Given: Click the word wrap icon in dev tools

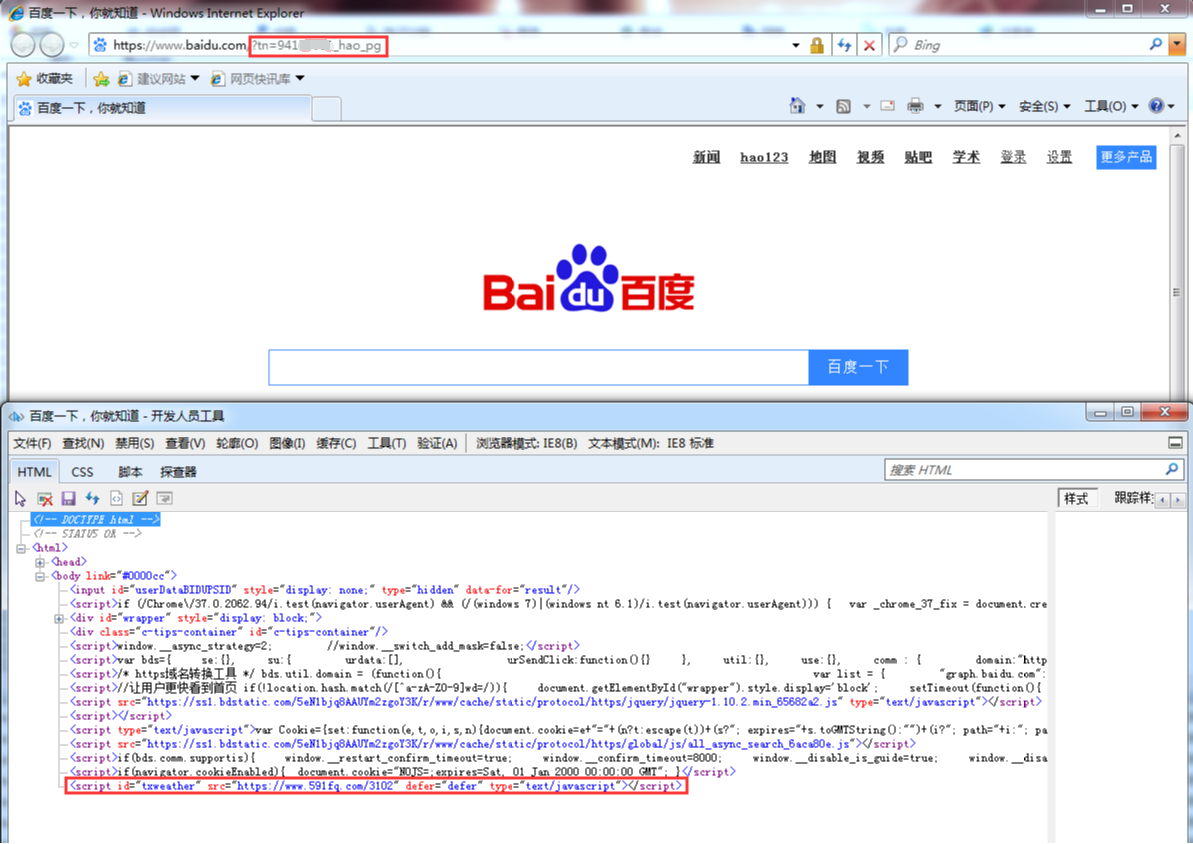Looking at the screenshot, I should [164, 498].
